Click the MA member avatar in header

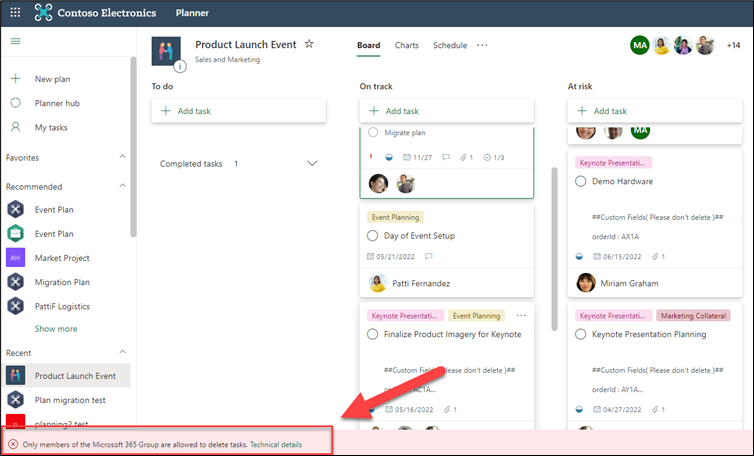click(639, 46)
